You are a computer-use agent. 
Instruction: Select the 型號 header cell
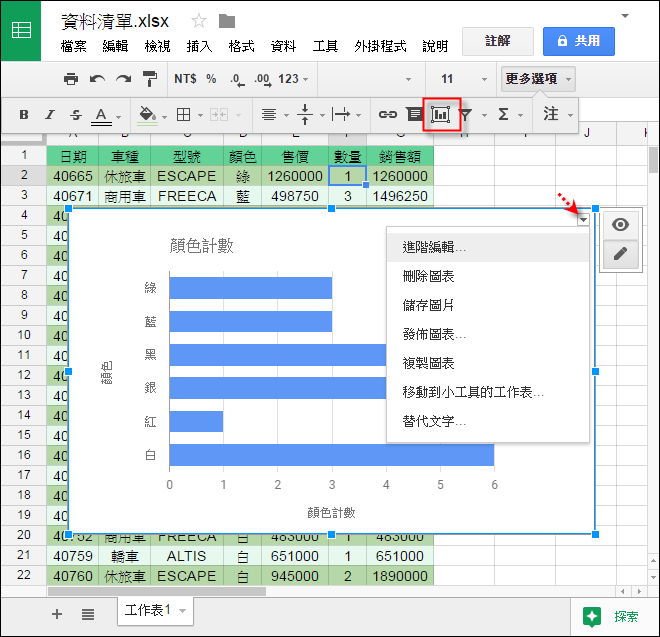coord(187,157)
